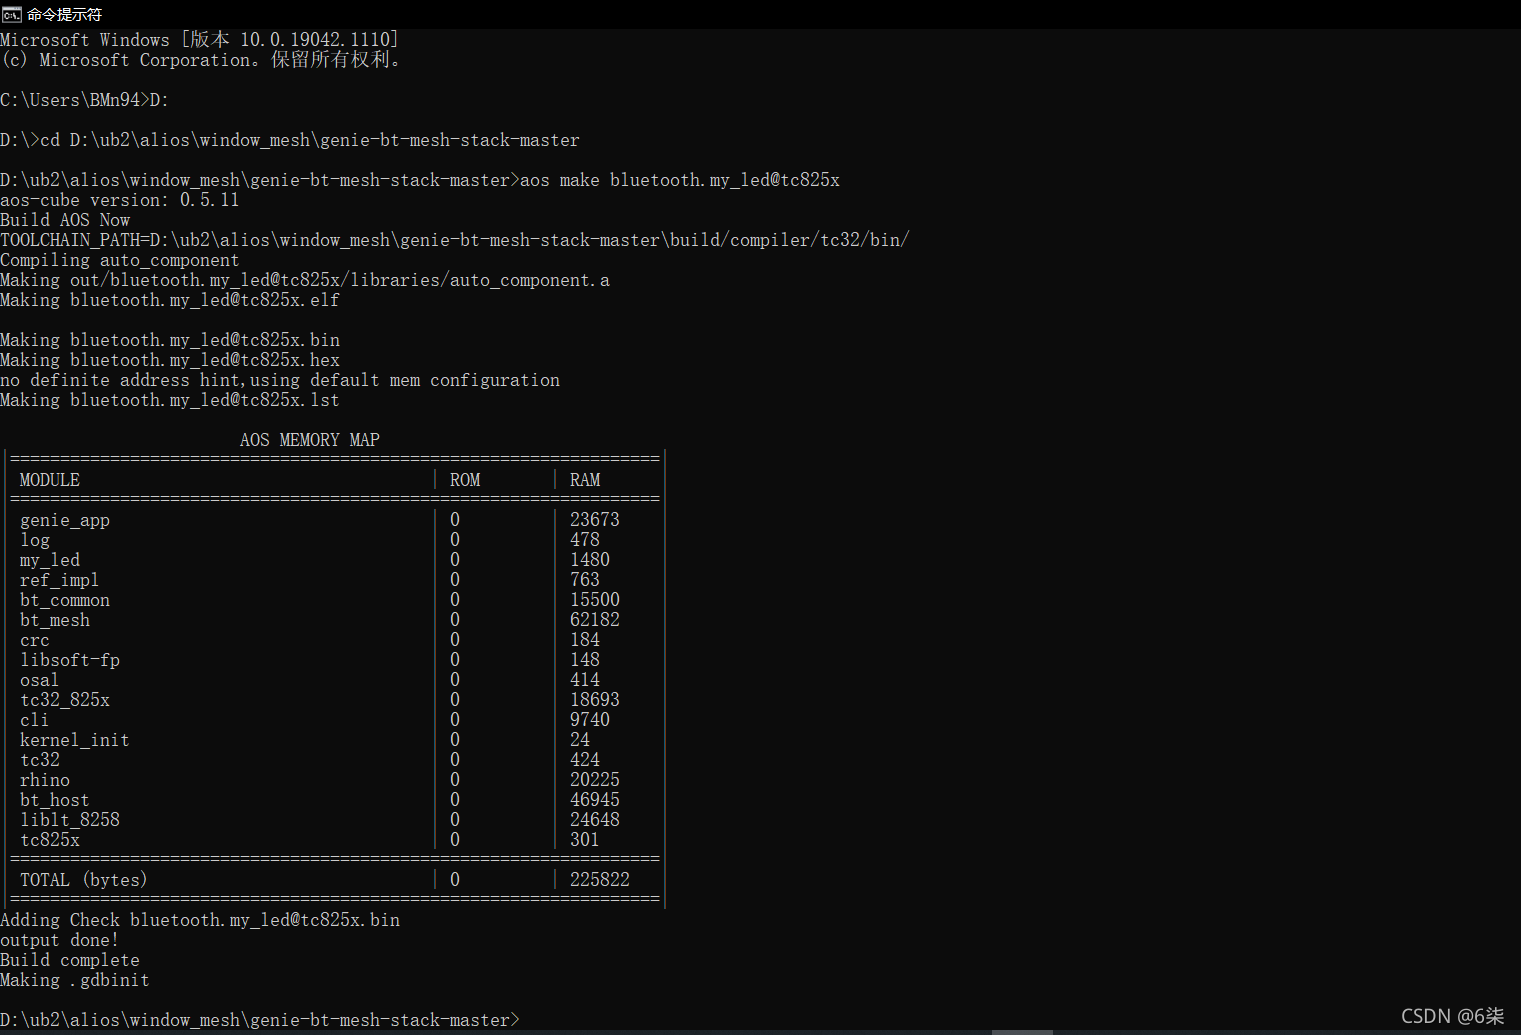This screenshot has height=1035, width=1521.
Task: Click the RAM value 24648
Action: [595, 820]
